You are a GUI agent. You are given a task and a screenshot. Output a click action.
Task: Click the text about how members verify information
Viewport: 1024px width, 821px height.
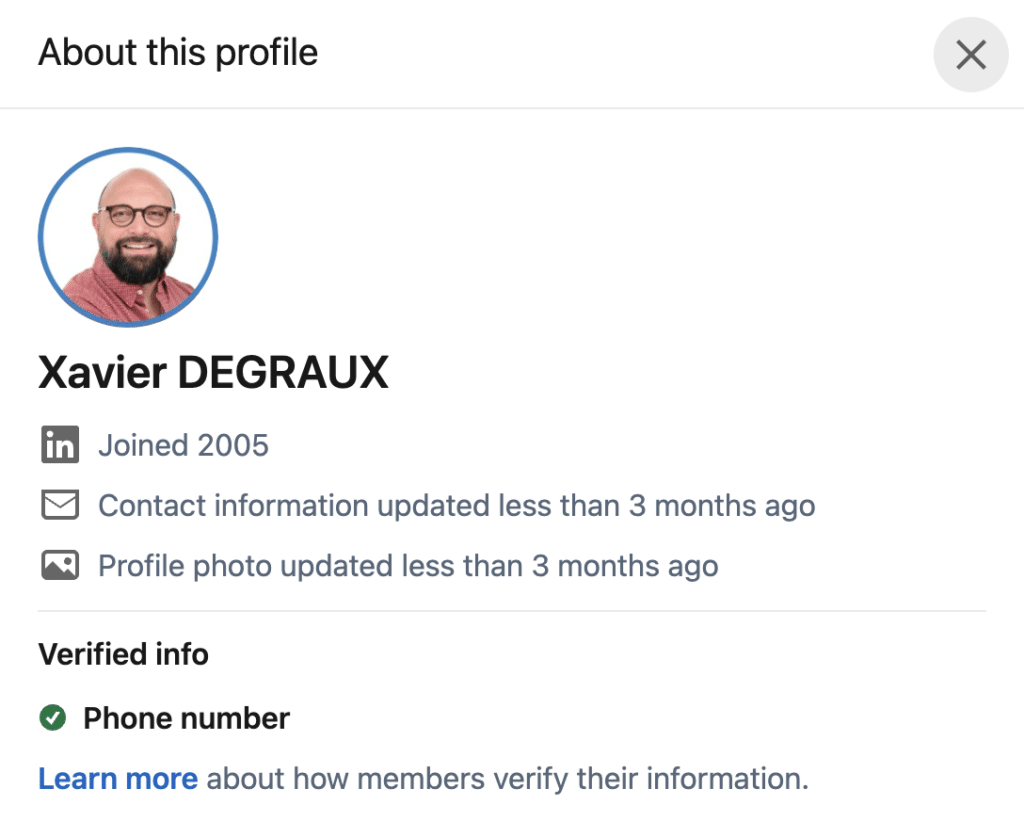pos(507,778)
